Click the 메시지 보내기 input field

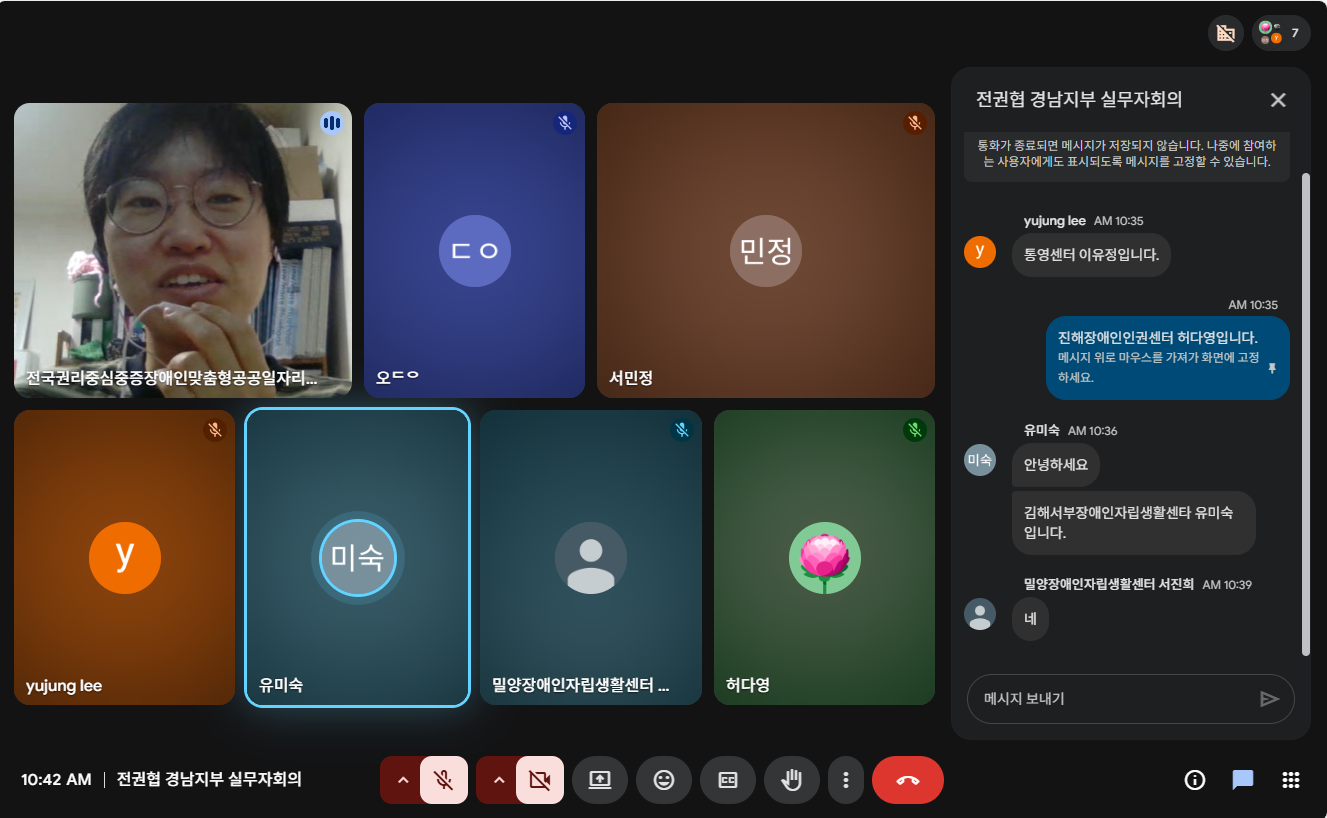point(1110,699)
